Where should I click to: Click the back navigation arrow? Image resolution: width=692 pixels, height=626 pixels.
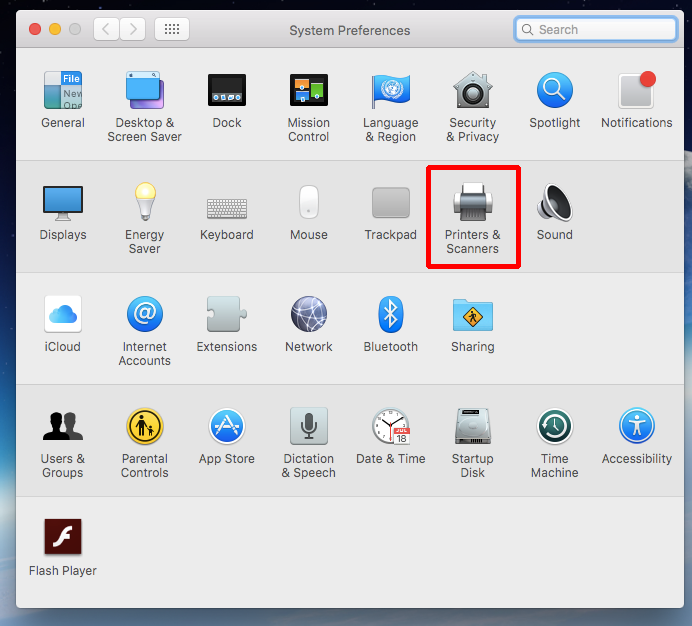(106, 29)
